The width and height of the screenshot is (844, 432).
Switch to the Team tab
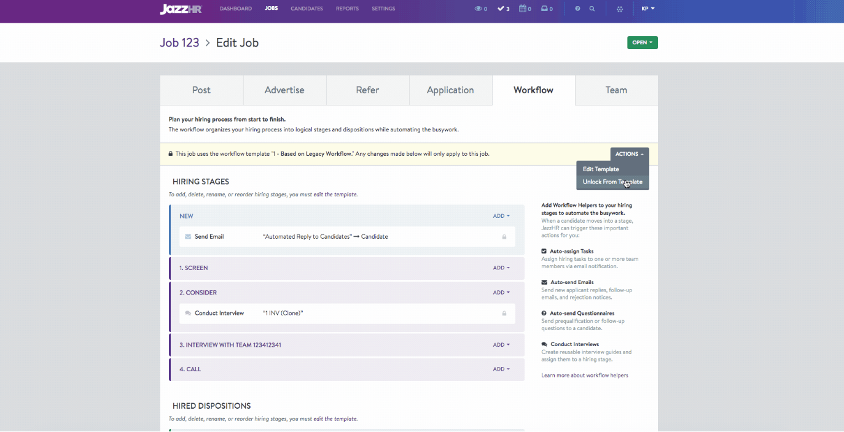point(616,90)
